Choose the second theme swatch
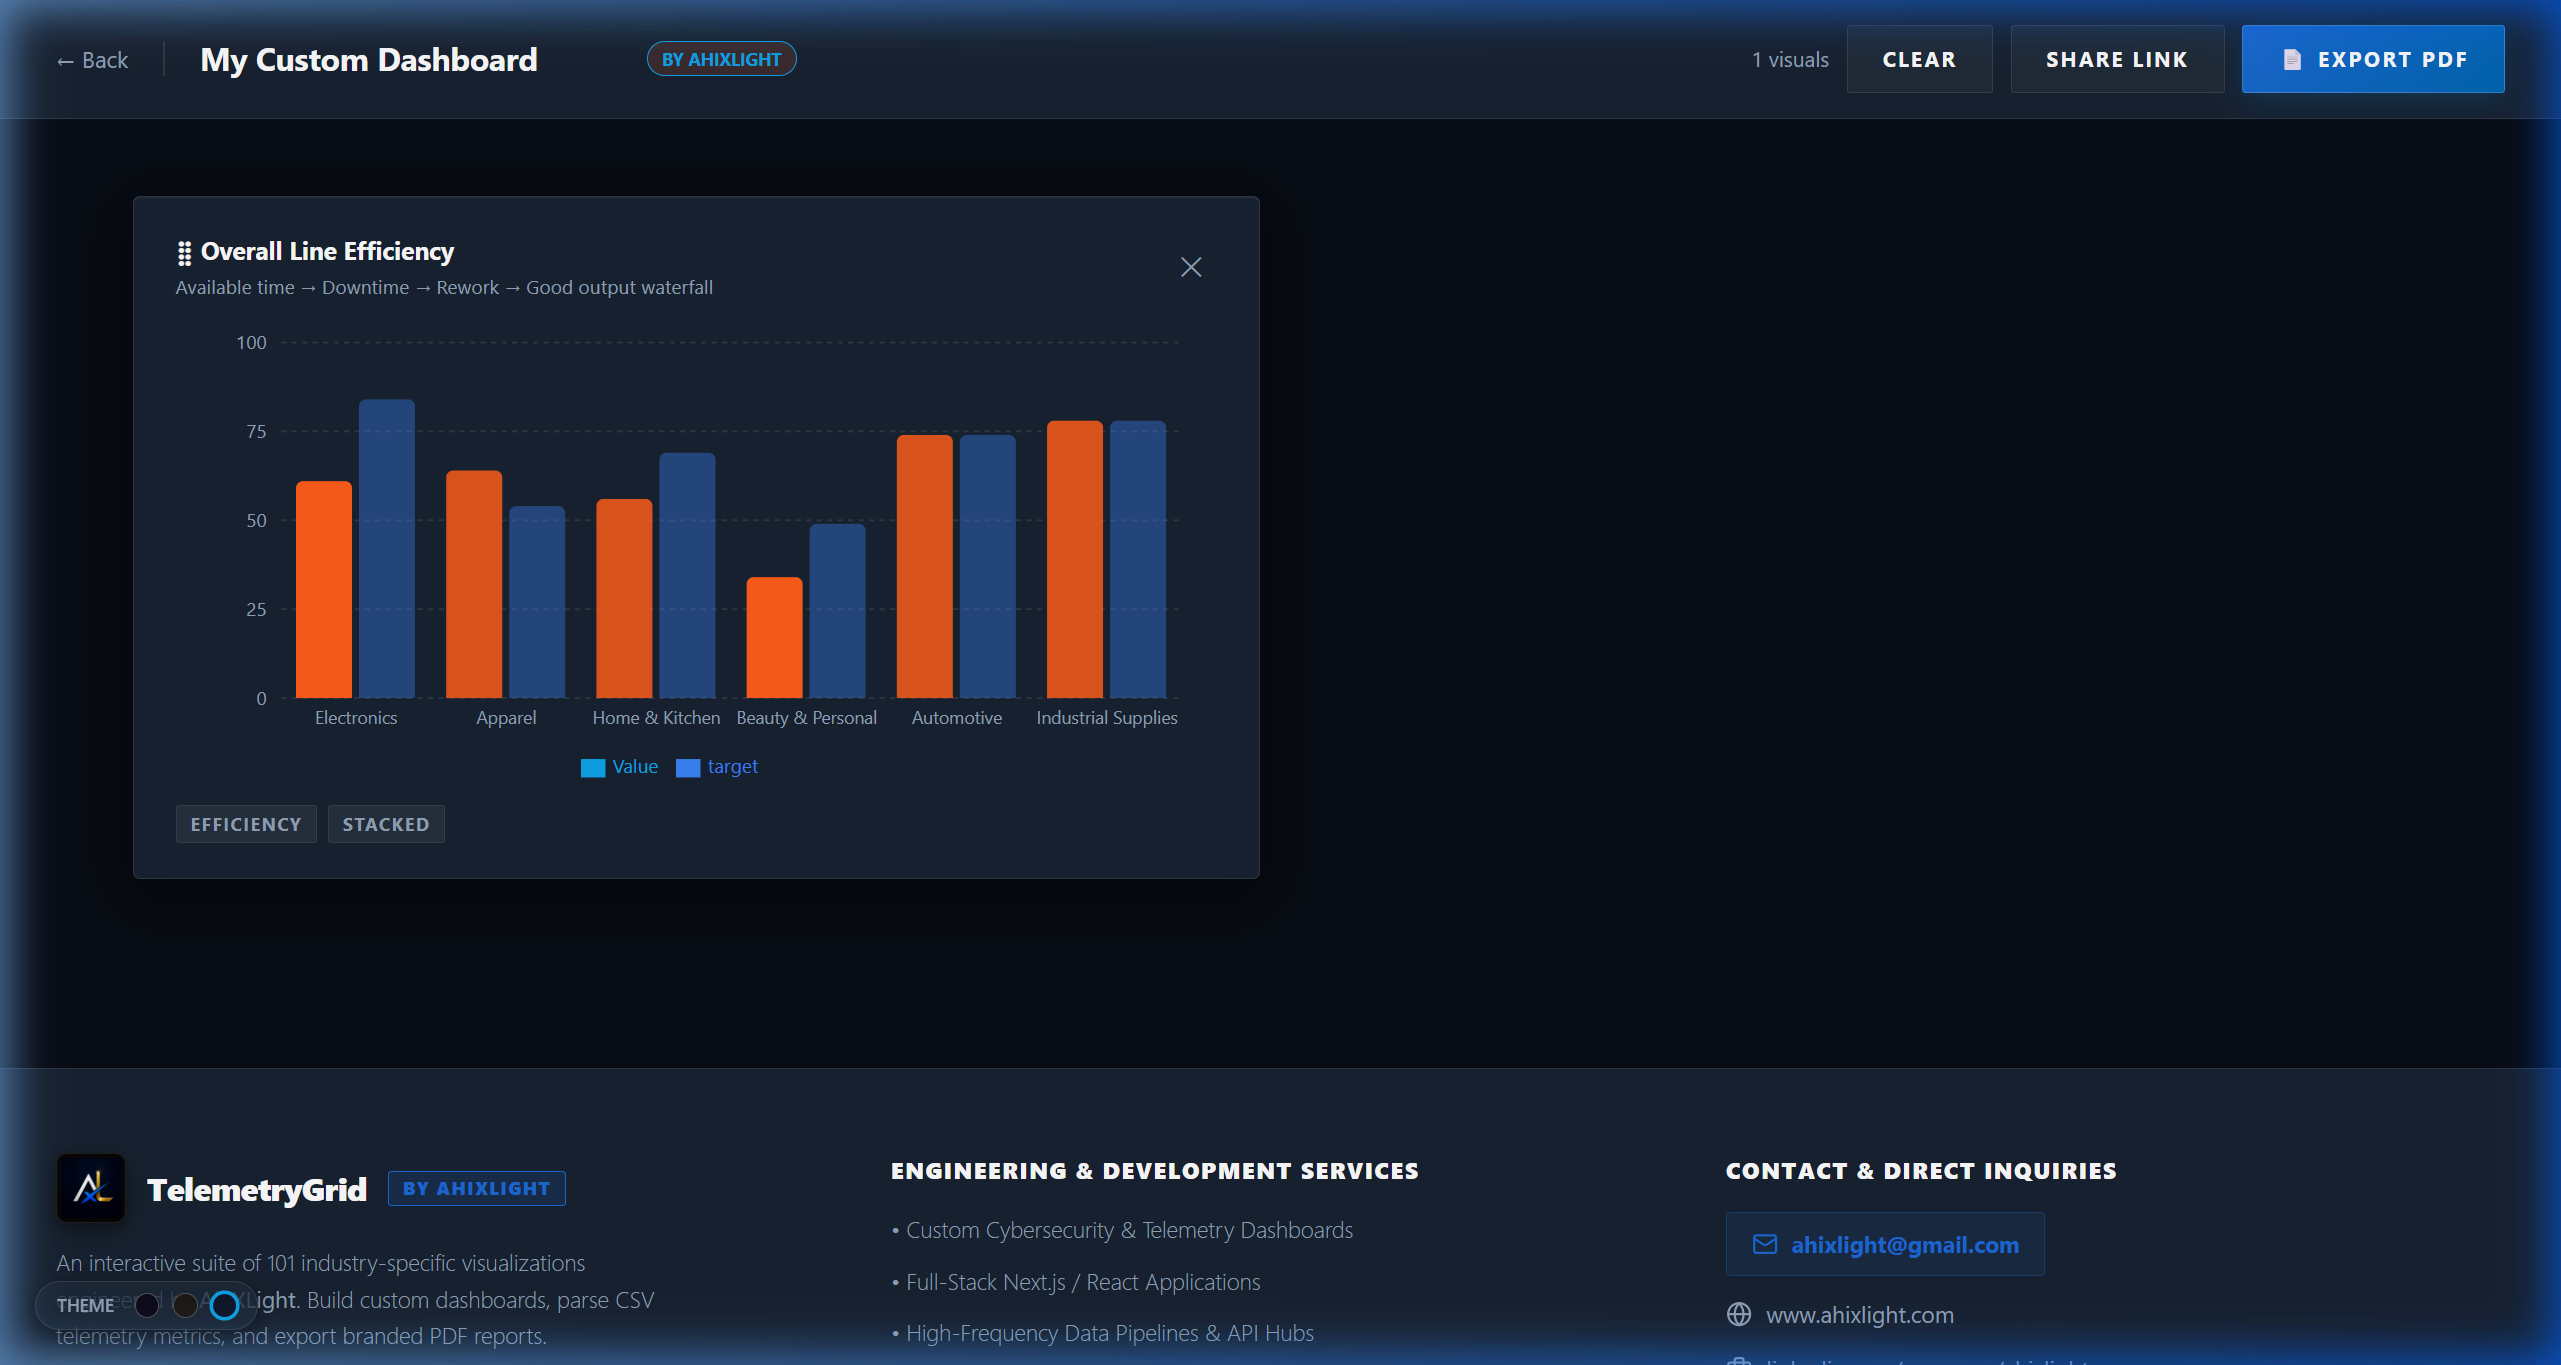 pyautogui.click(x=185, y=1305)
